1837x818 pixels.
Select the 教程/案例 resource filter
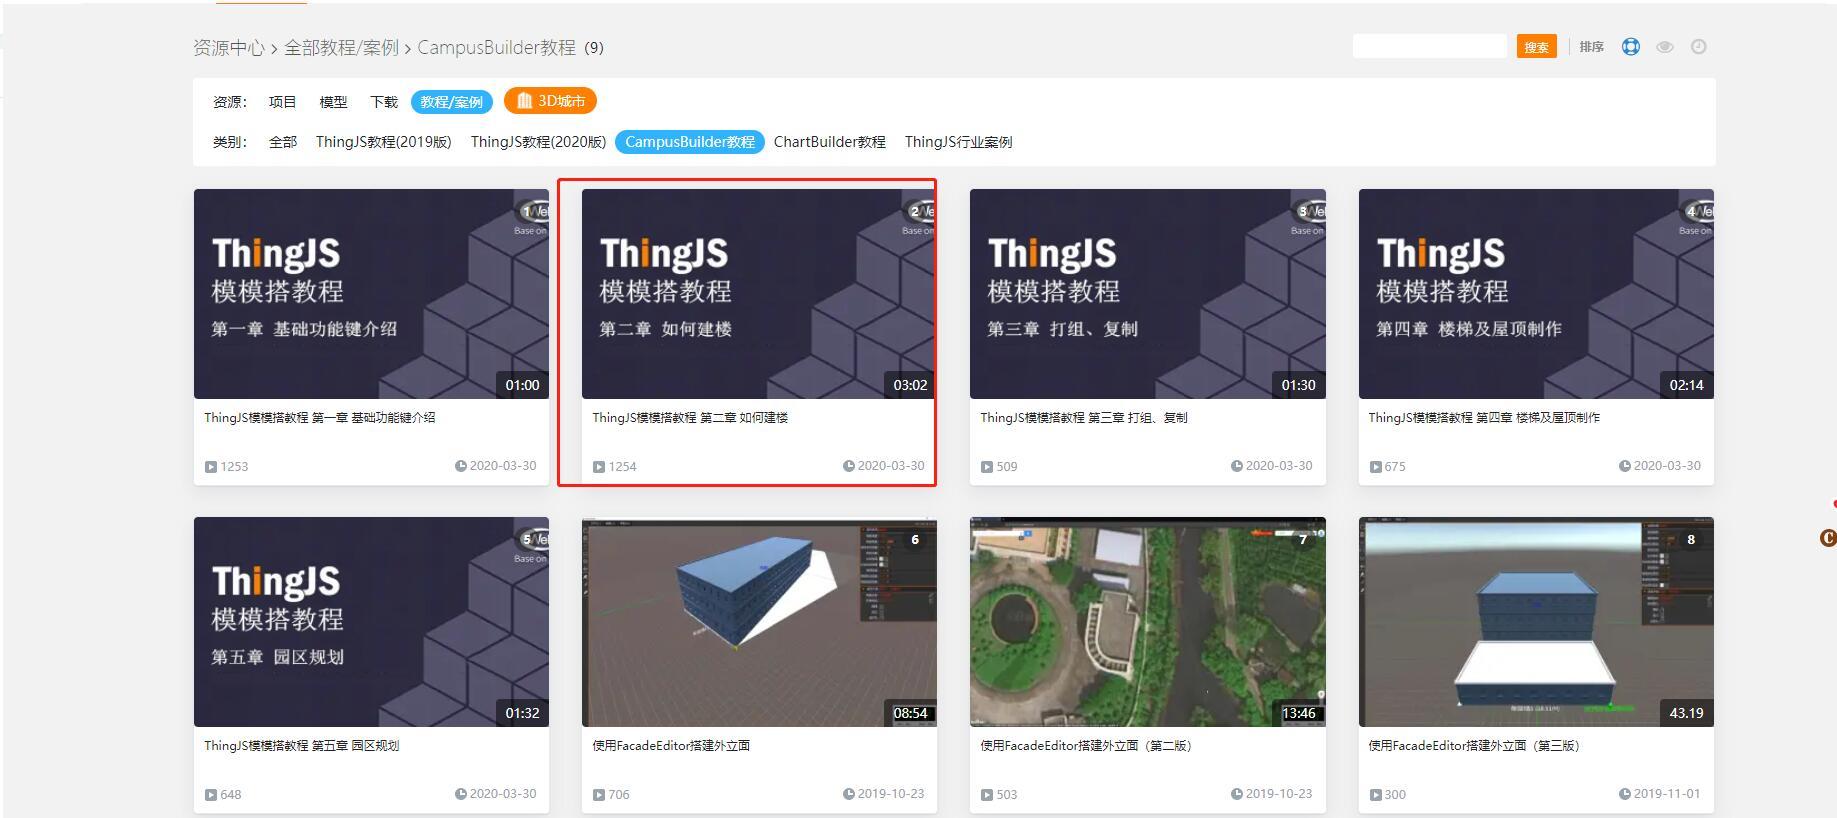pyautogui.click(x=452, y=102)
